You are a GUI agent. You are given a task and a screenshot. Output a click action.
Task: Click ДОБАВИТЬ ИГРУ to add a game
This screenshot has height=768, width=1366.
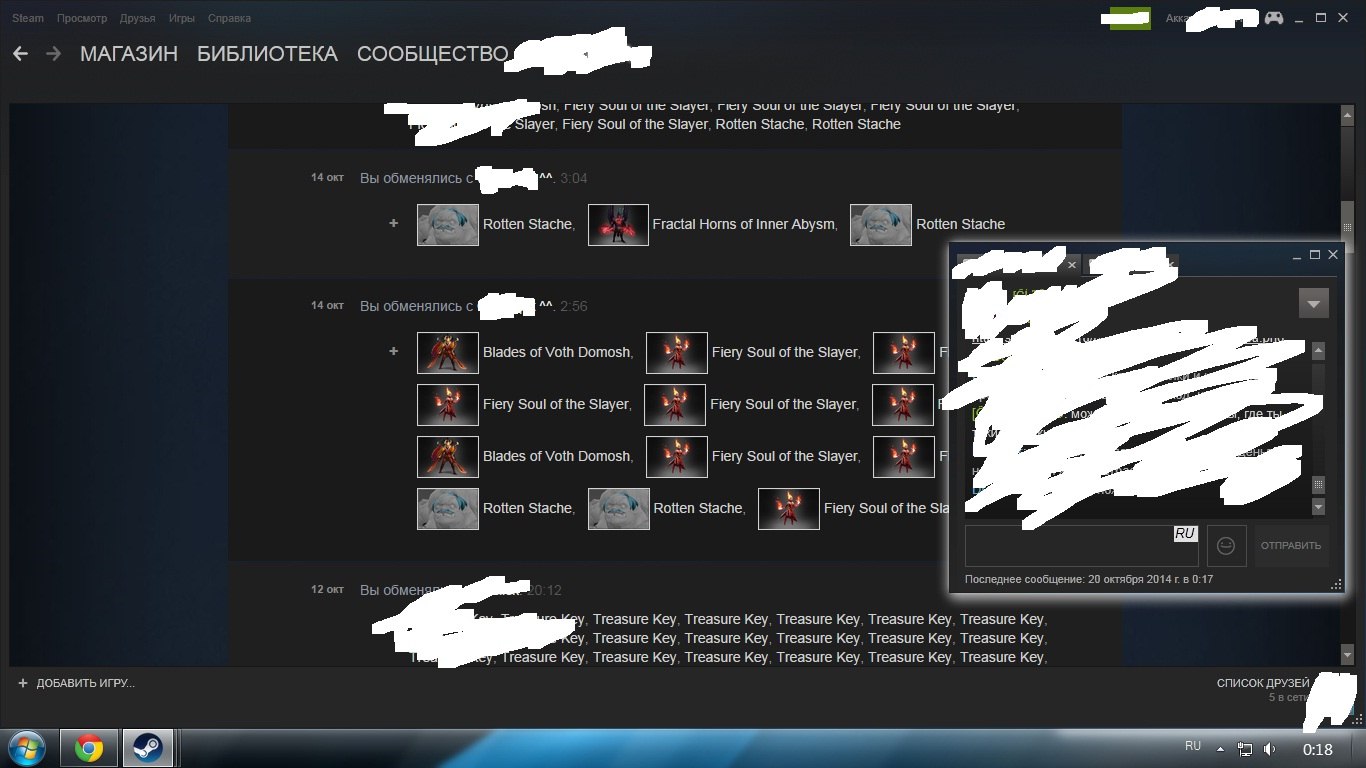(76, 683)
